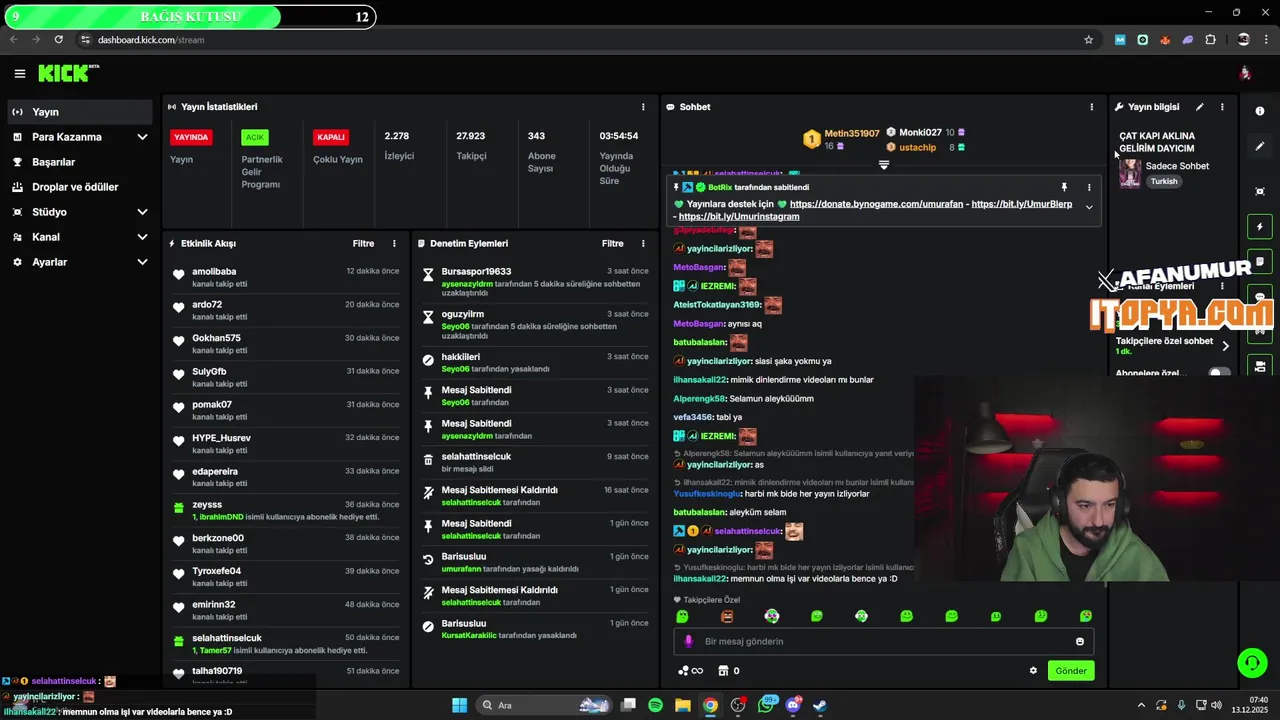Image resolution: width=1280 pixels, height=720 pixels.
Task: Open Windows Start menu
Action: (459, 705)
